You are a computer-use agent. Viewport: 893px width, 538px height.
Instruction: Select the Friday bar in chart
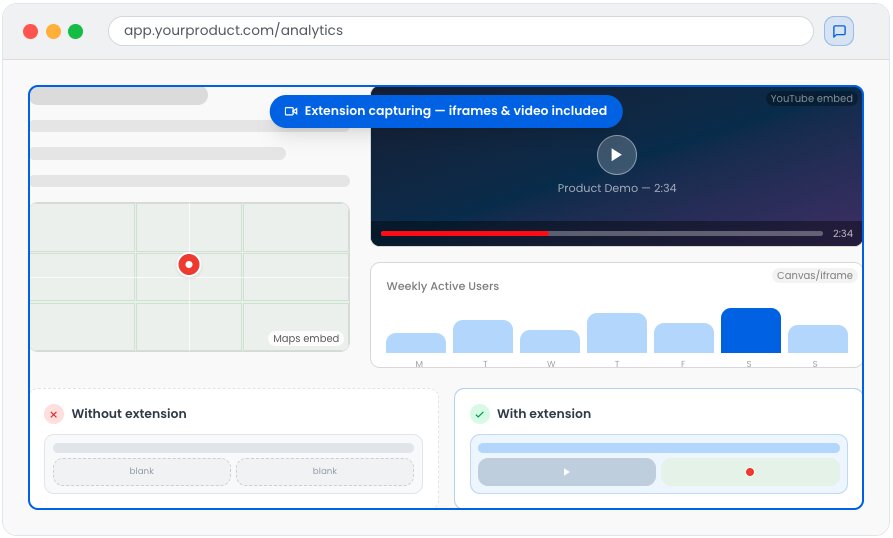pos(683,338)
